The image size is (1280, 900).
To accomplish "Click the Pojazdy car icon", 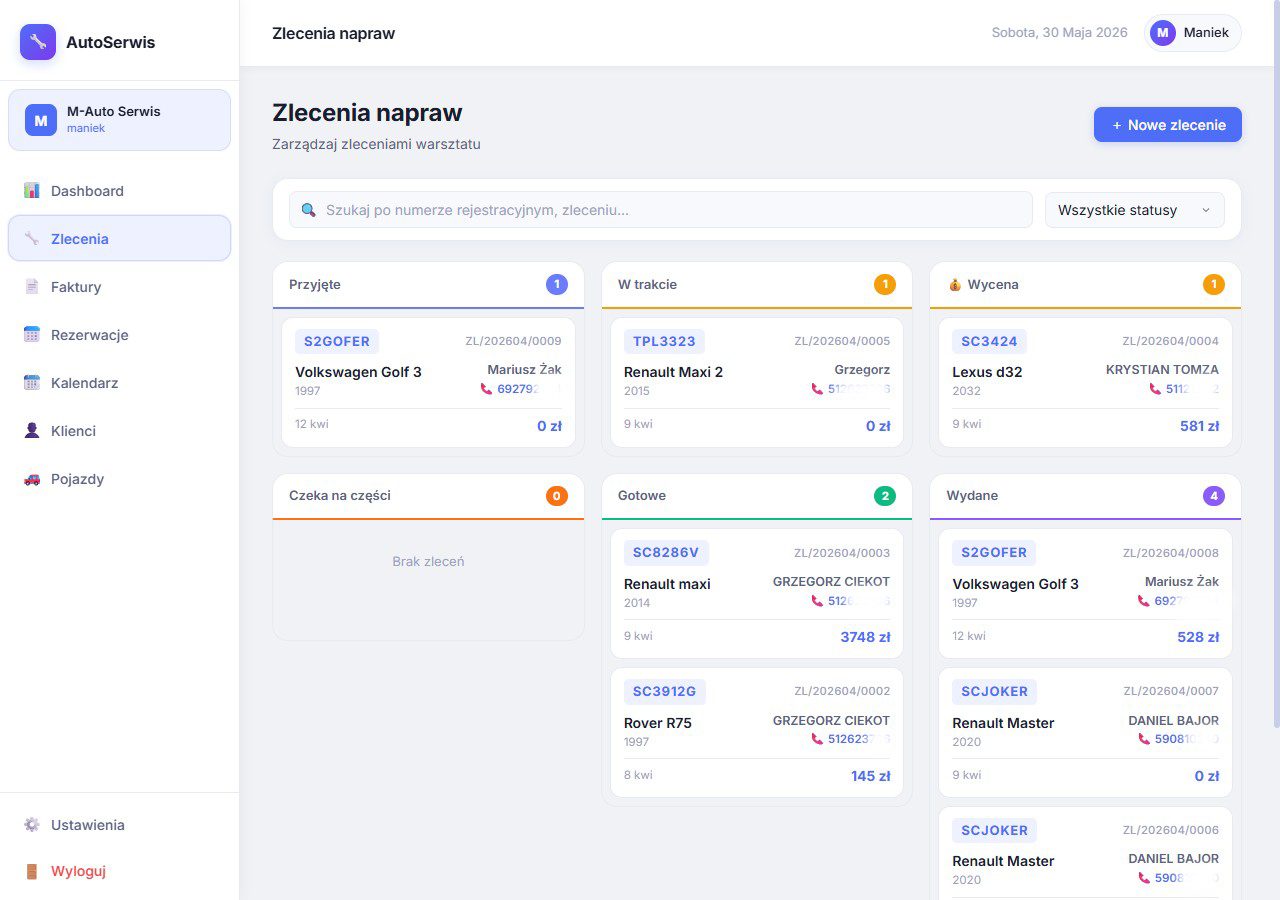I will [32, 479].
